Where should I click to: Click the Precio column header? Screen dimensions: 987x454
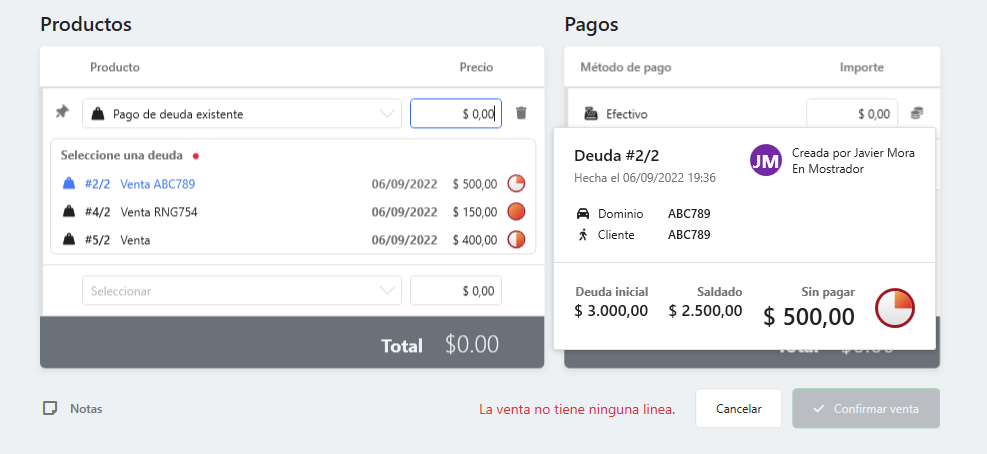pos(477,67)
